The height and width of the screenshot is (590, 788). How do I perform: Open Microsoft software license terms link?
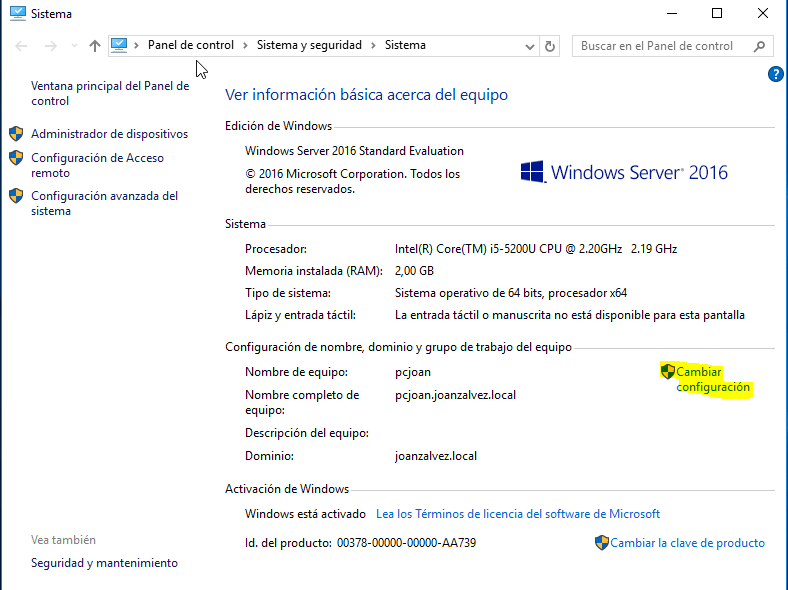[x=518, y=514]
